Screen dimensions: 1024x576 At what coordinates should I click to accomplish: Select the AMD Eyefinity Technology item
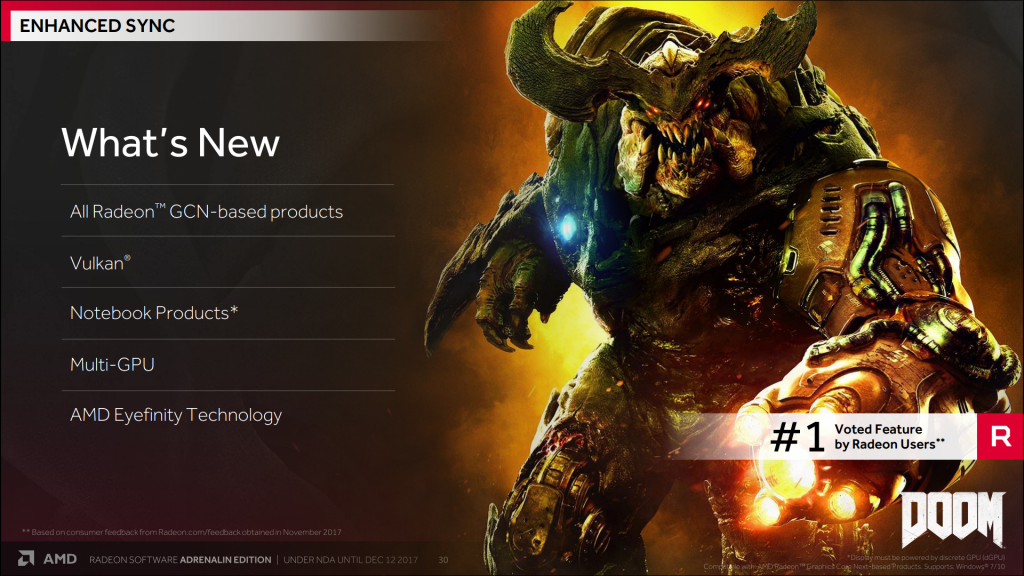pos(176,415)
